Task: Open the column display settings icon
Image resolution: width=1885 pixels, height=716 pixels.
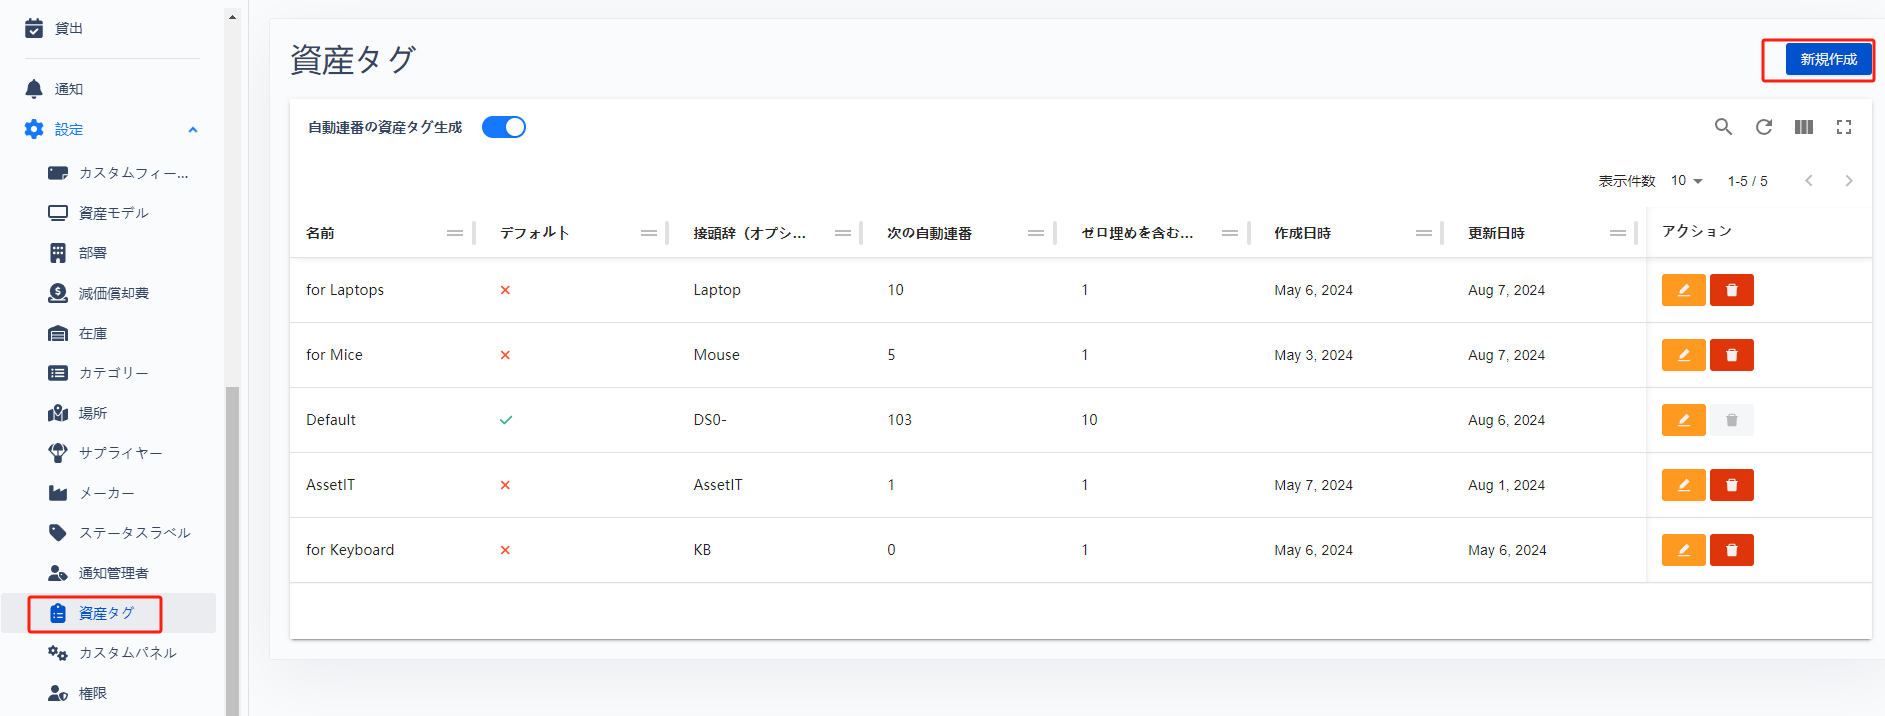Action: [x=1804, y=127]
